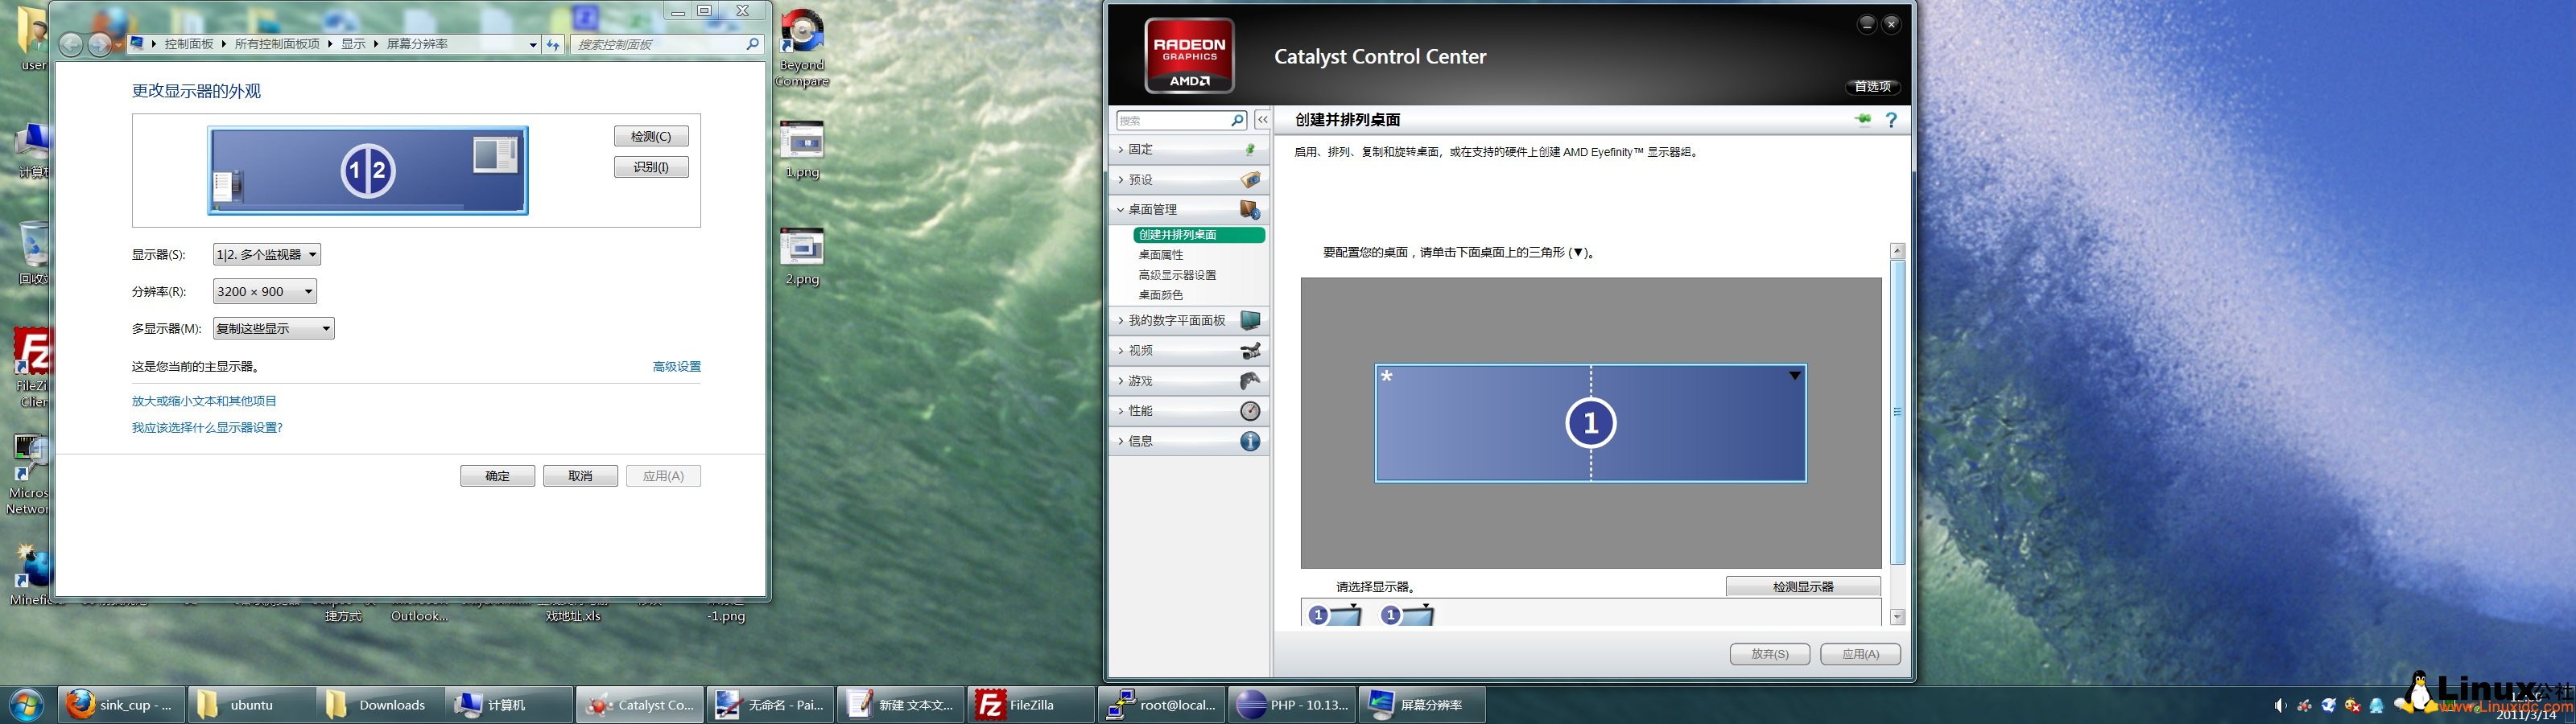
Task: Click the 检测显示器 button
Action: coord(1802,587)
